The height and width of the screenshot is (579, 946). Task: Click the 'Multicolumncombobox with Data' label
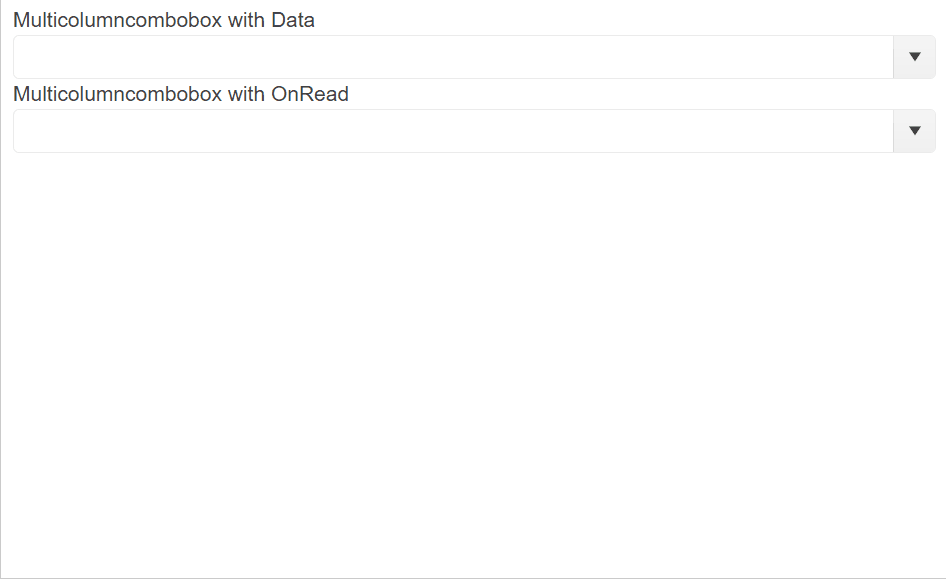pos(163,20)
